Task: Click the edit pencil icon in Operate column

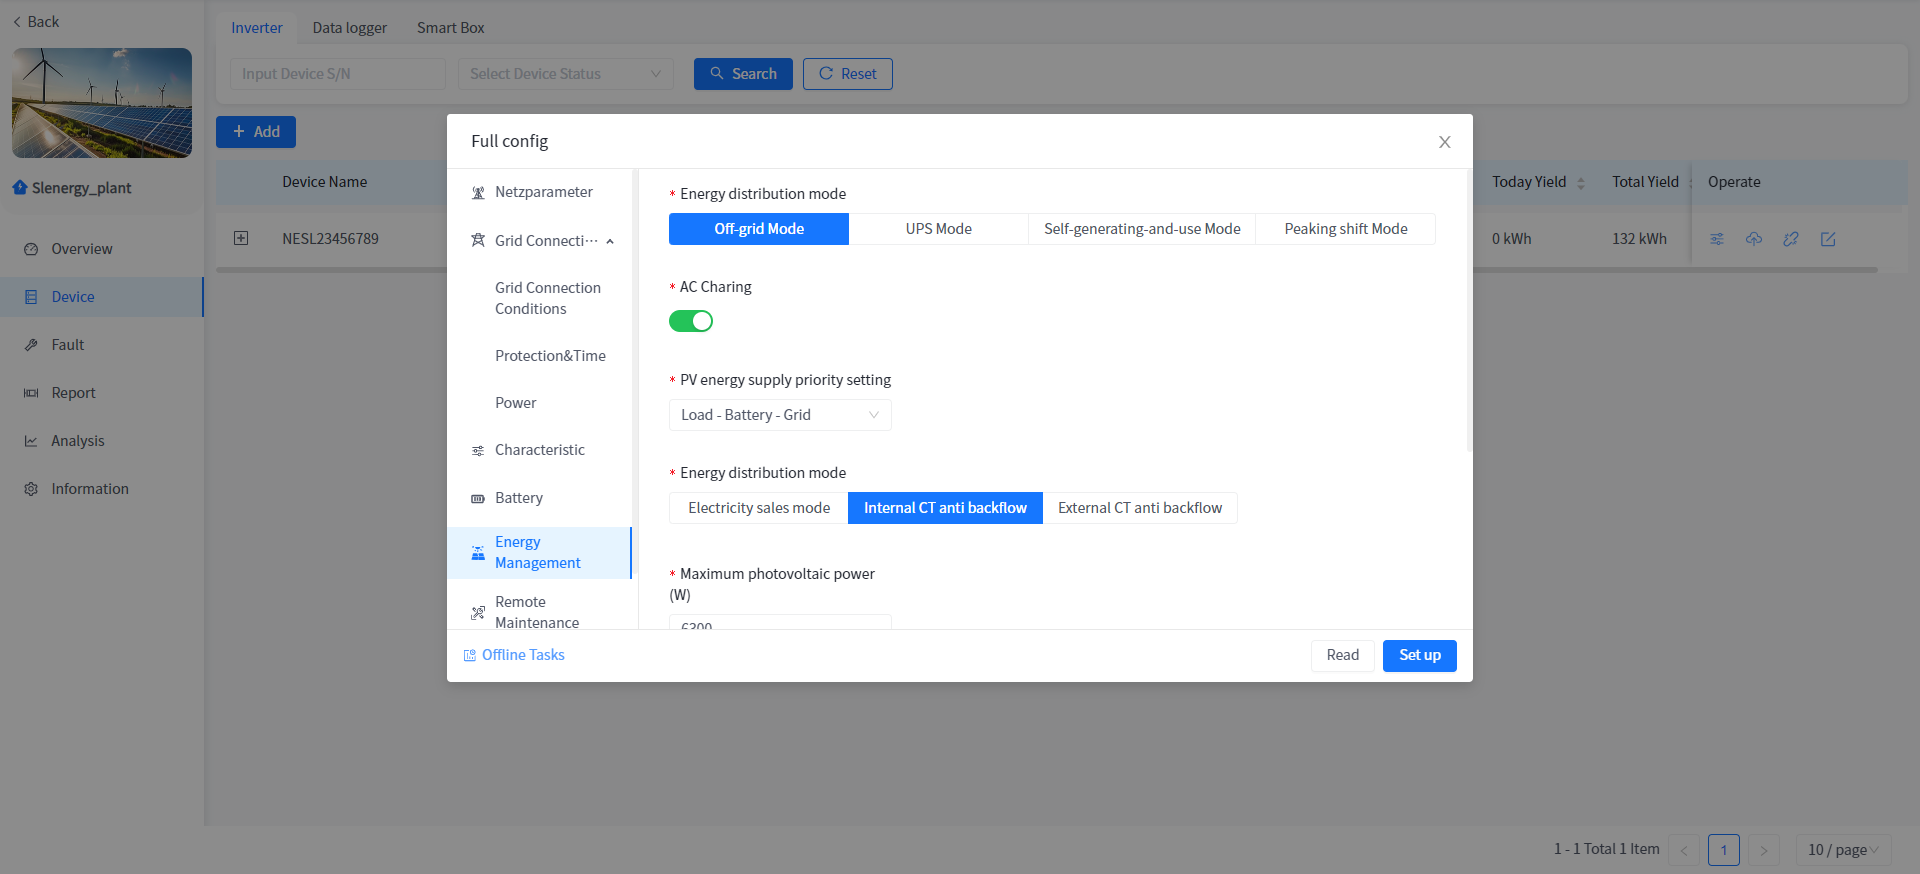Action: 1828,239
